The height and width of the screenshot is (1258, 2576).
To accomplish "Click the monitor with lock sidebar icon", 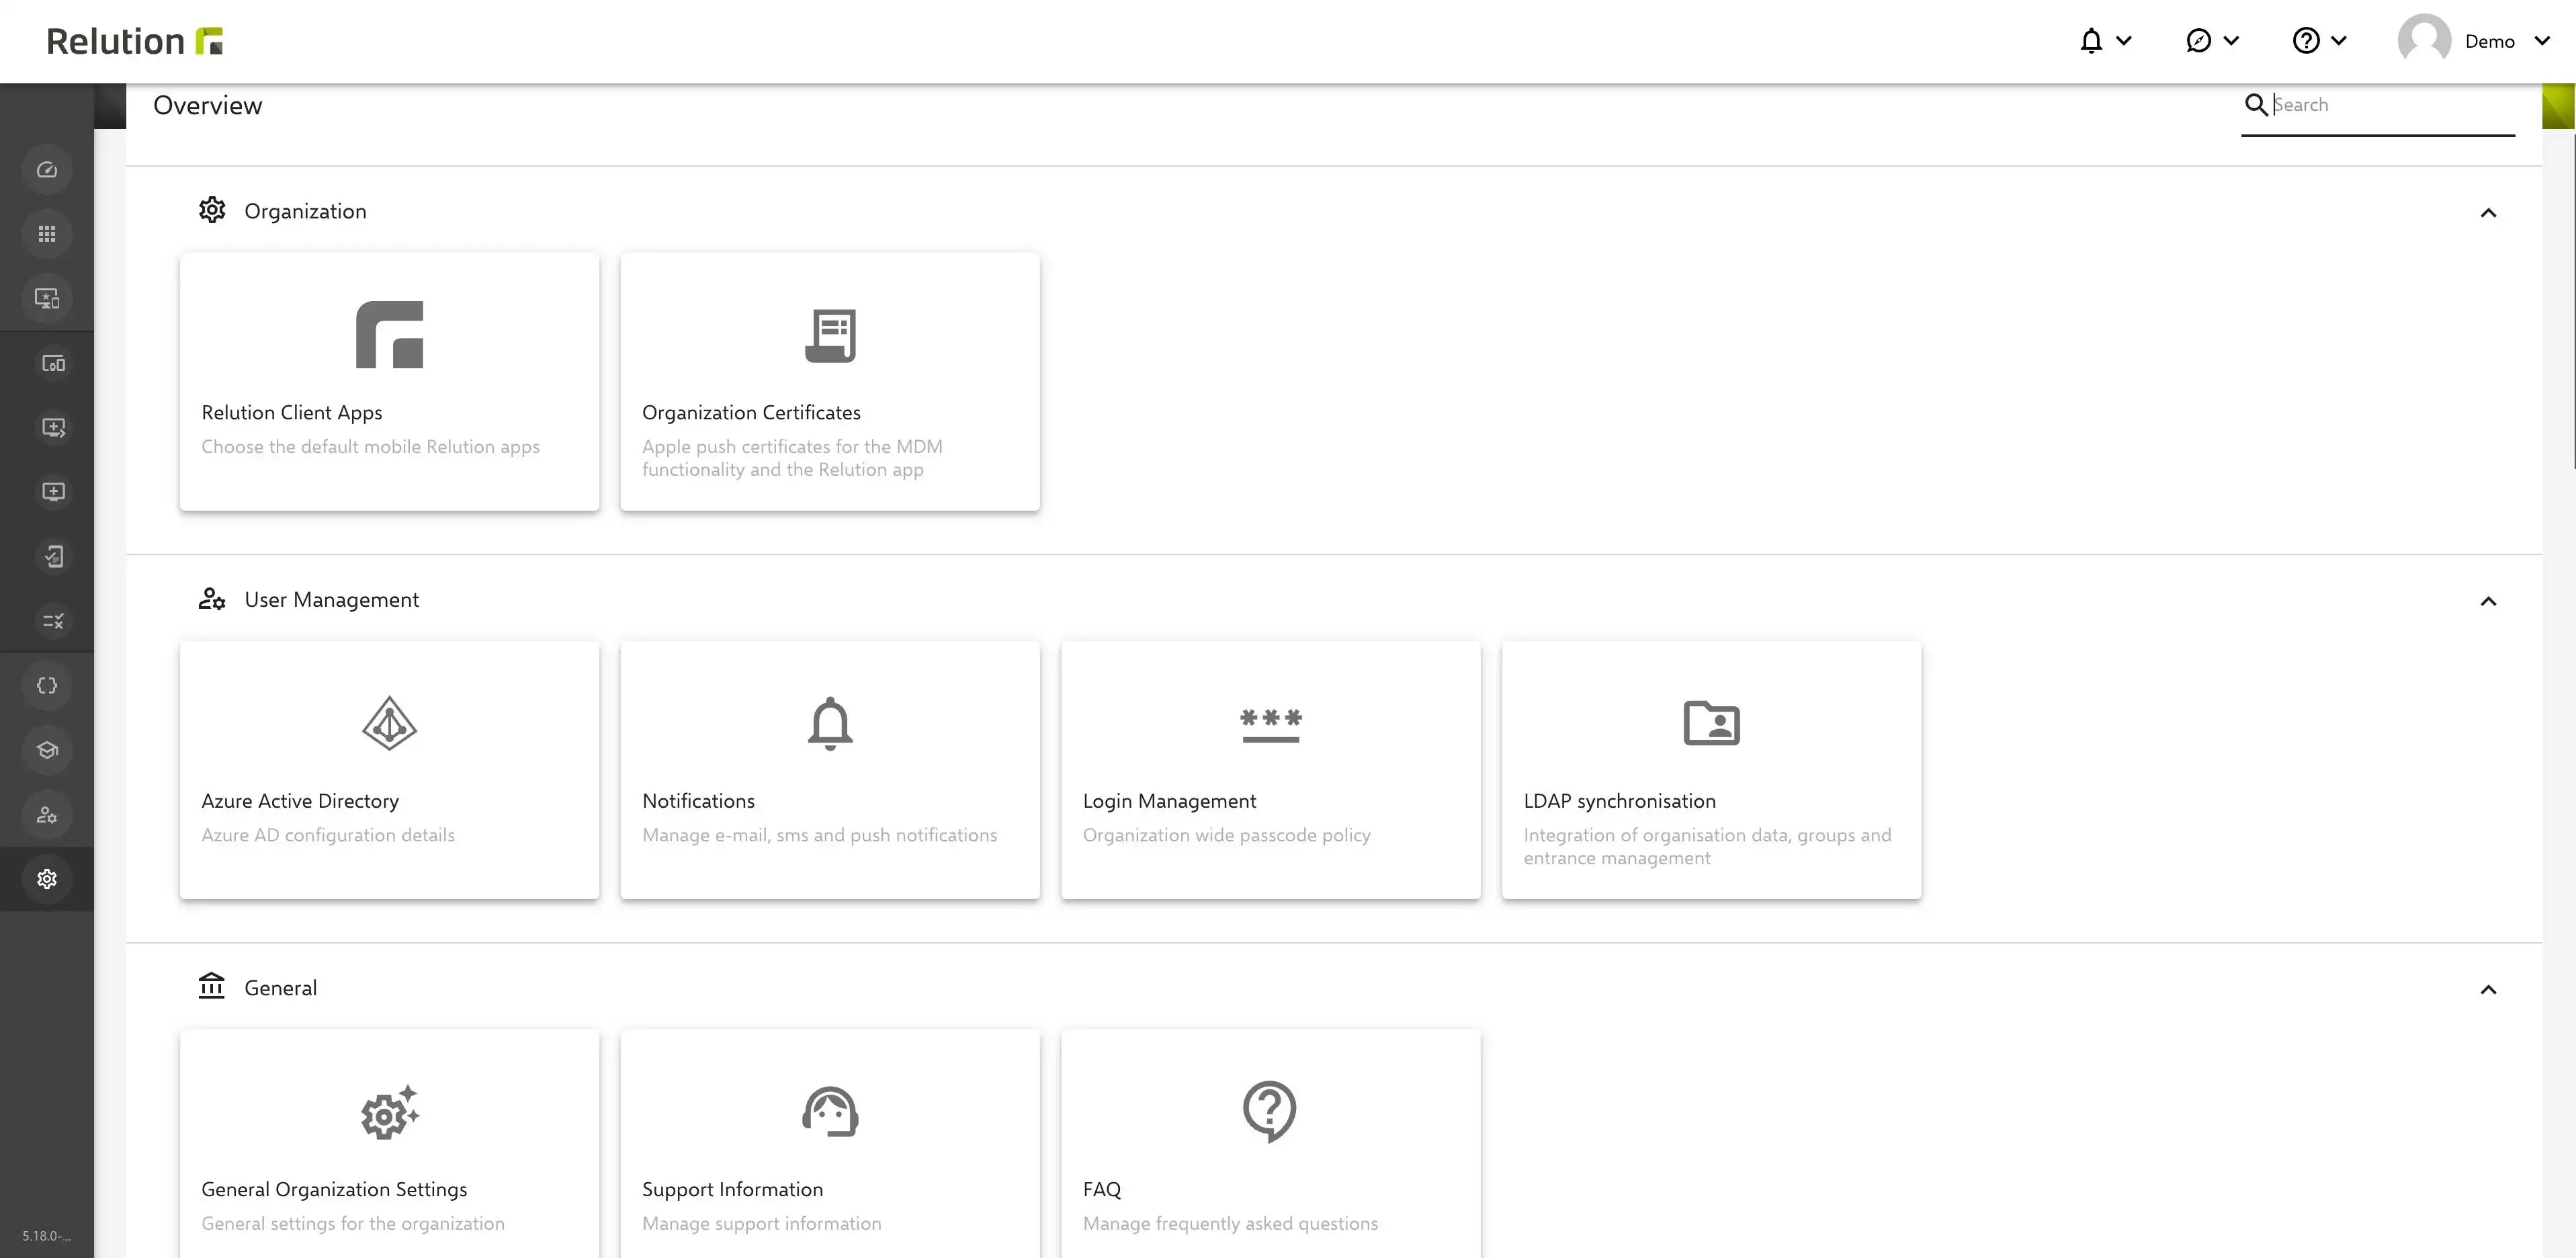I will point(47,298).
